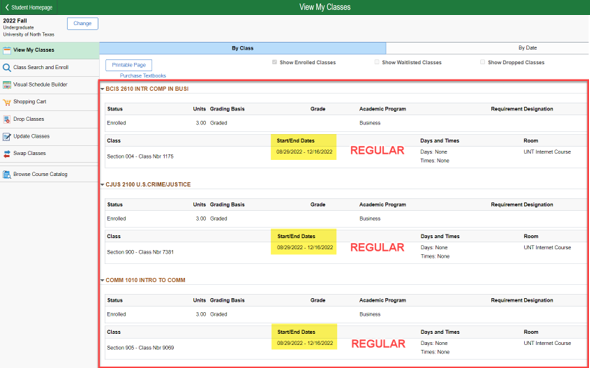Click Academic Program header in CJUS 2100
The image size is (591, 371).
click(x=383, y=205)
